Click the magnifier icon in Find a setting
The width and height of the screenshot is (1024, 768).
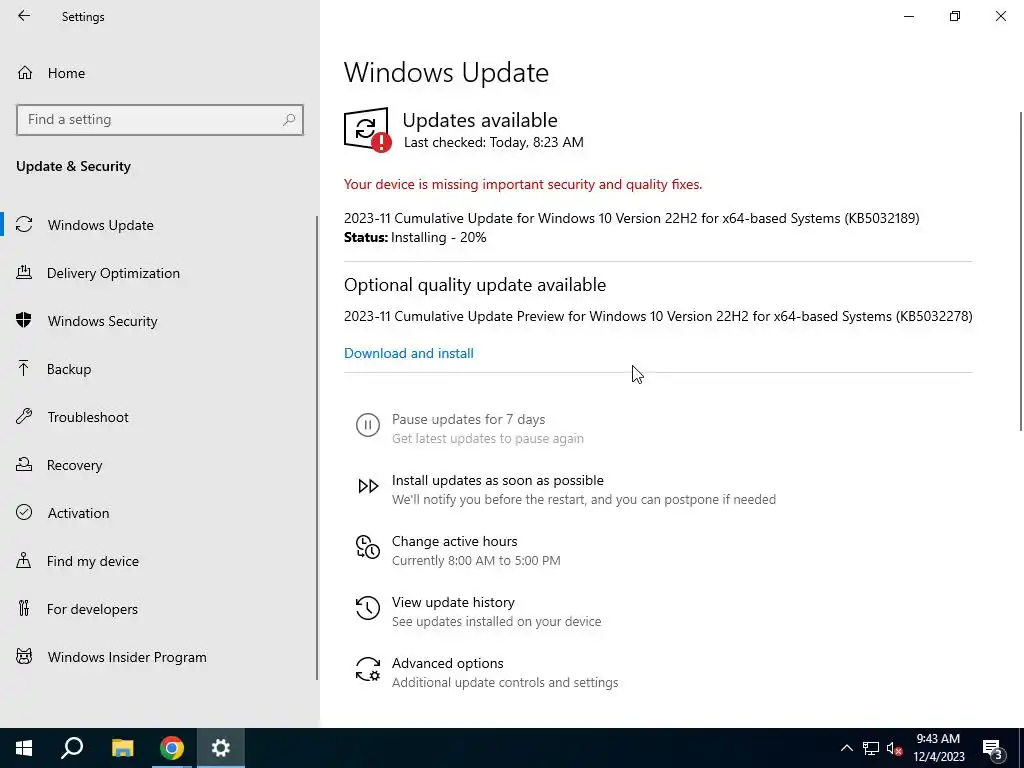pyautogui.click(x=289, y=120)
